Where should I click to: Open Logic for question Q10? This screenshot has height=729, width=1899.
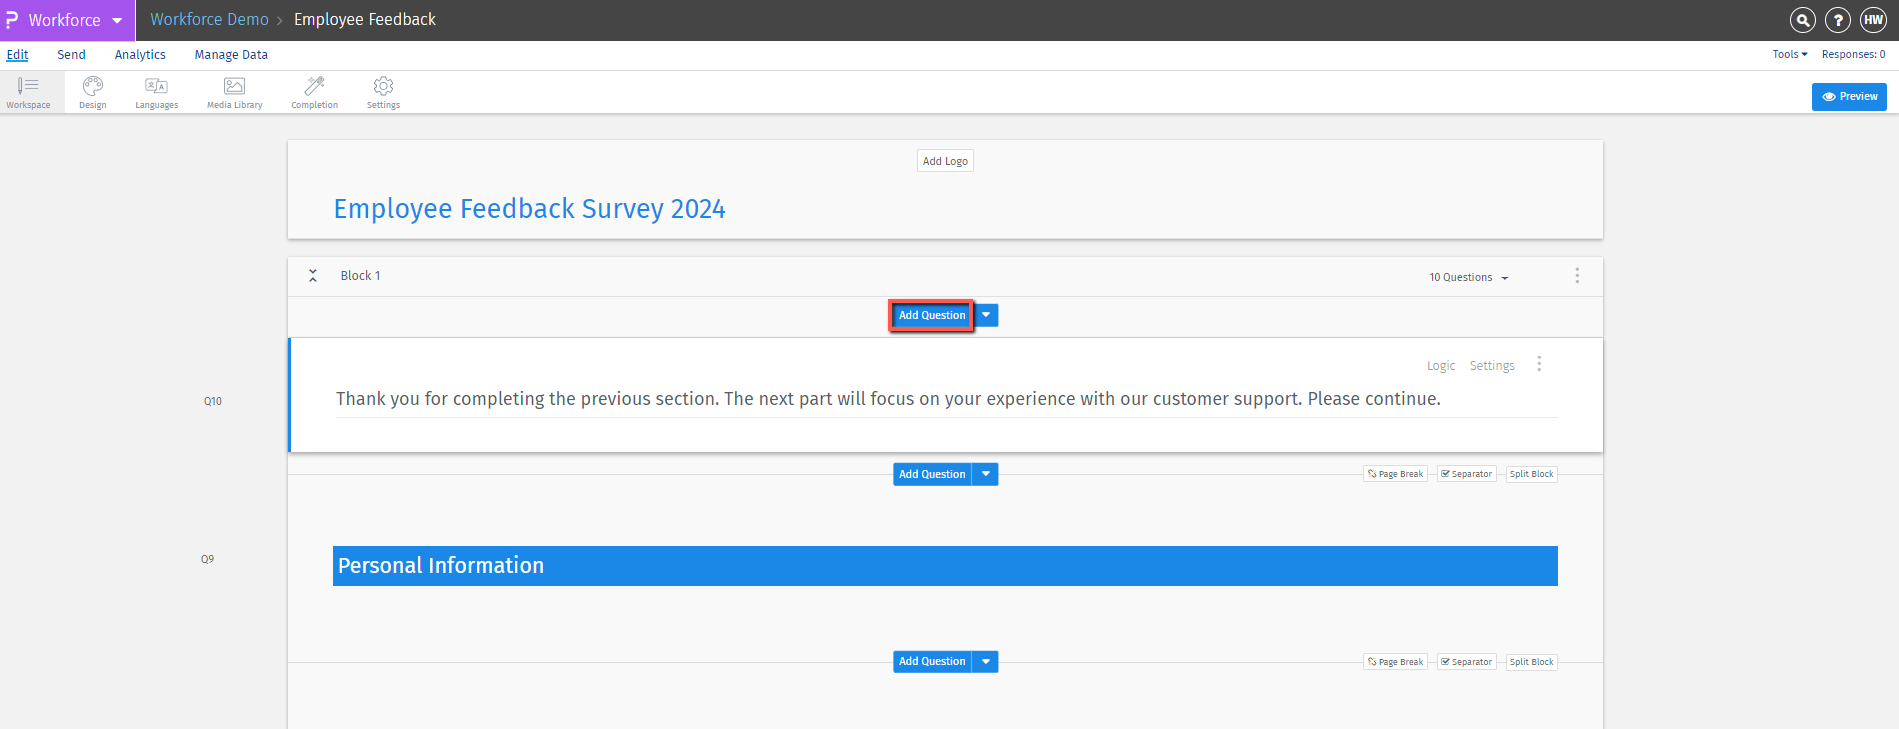coord(1441,366)
